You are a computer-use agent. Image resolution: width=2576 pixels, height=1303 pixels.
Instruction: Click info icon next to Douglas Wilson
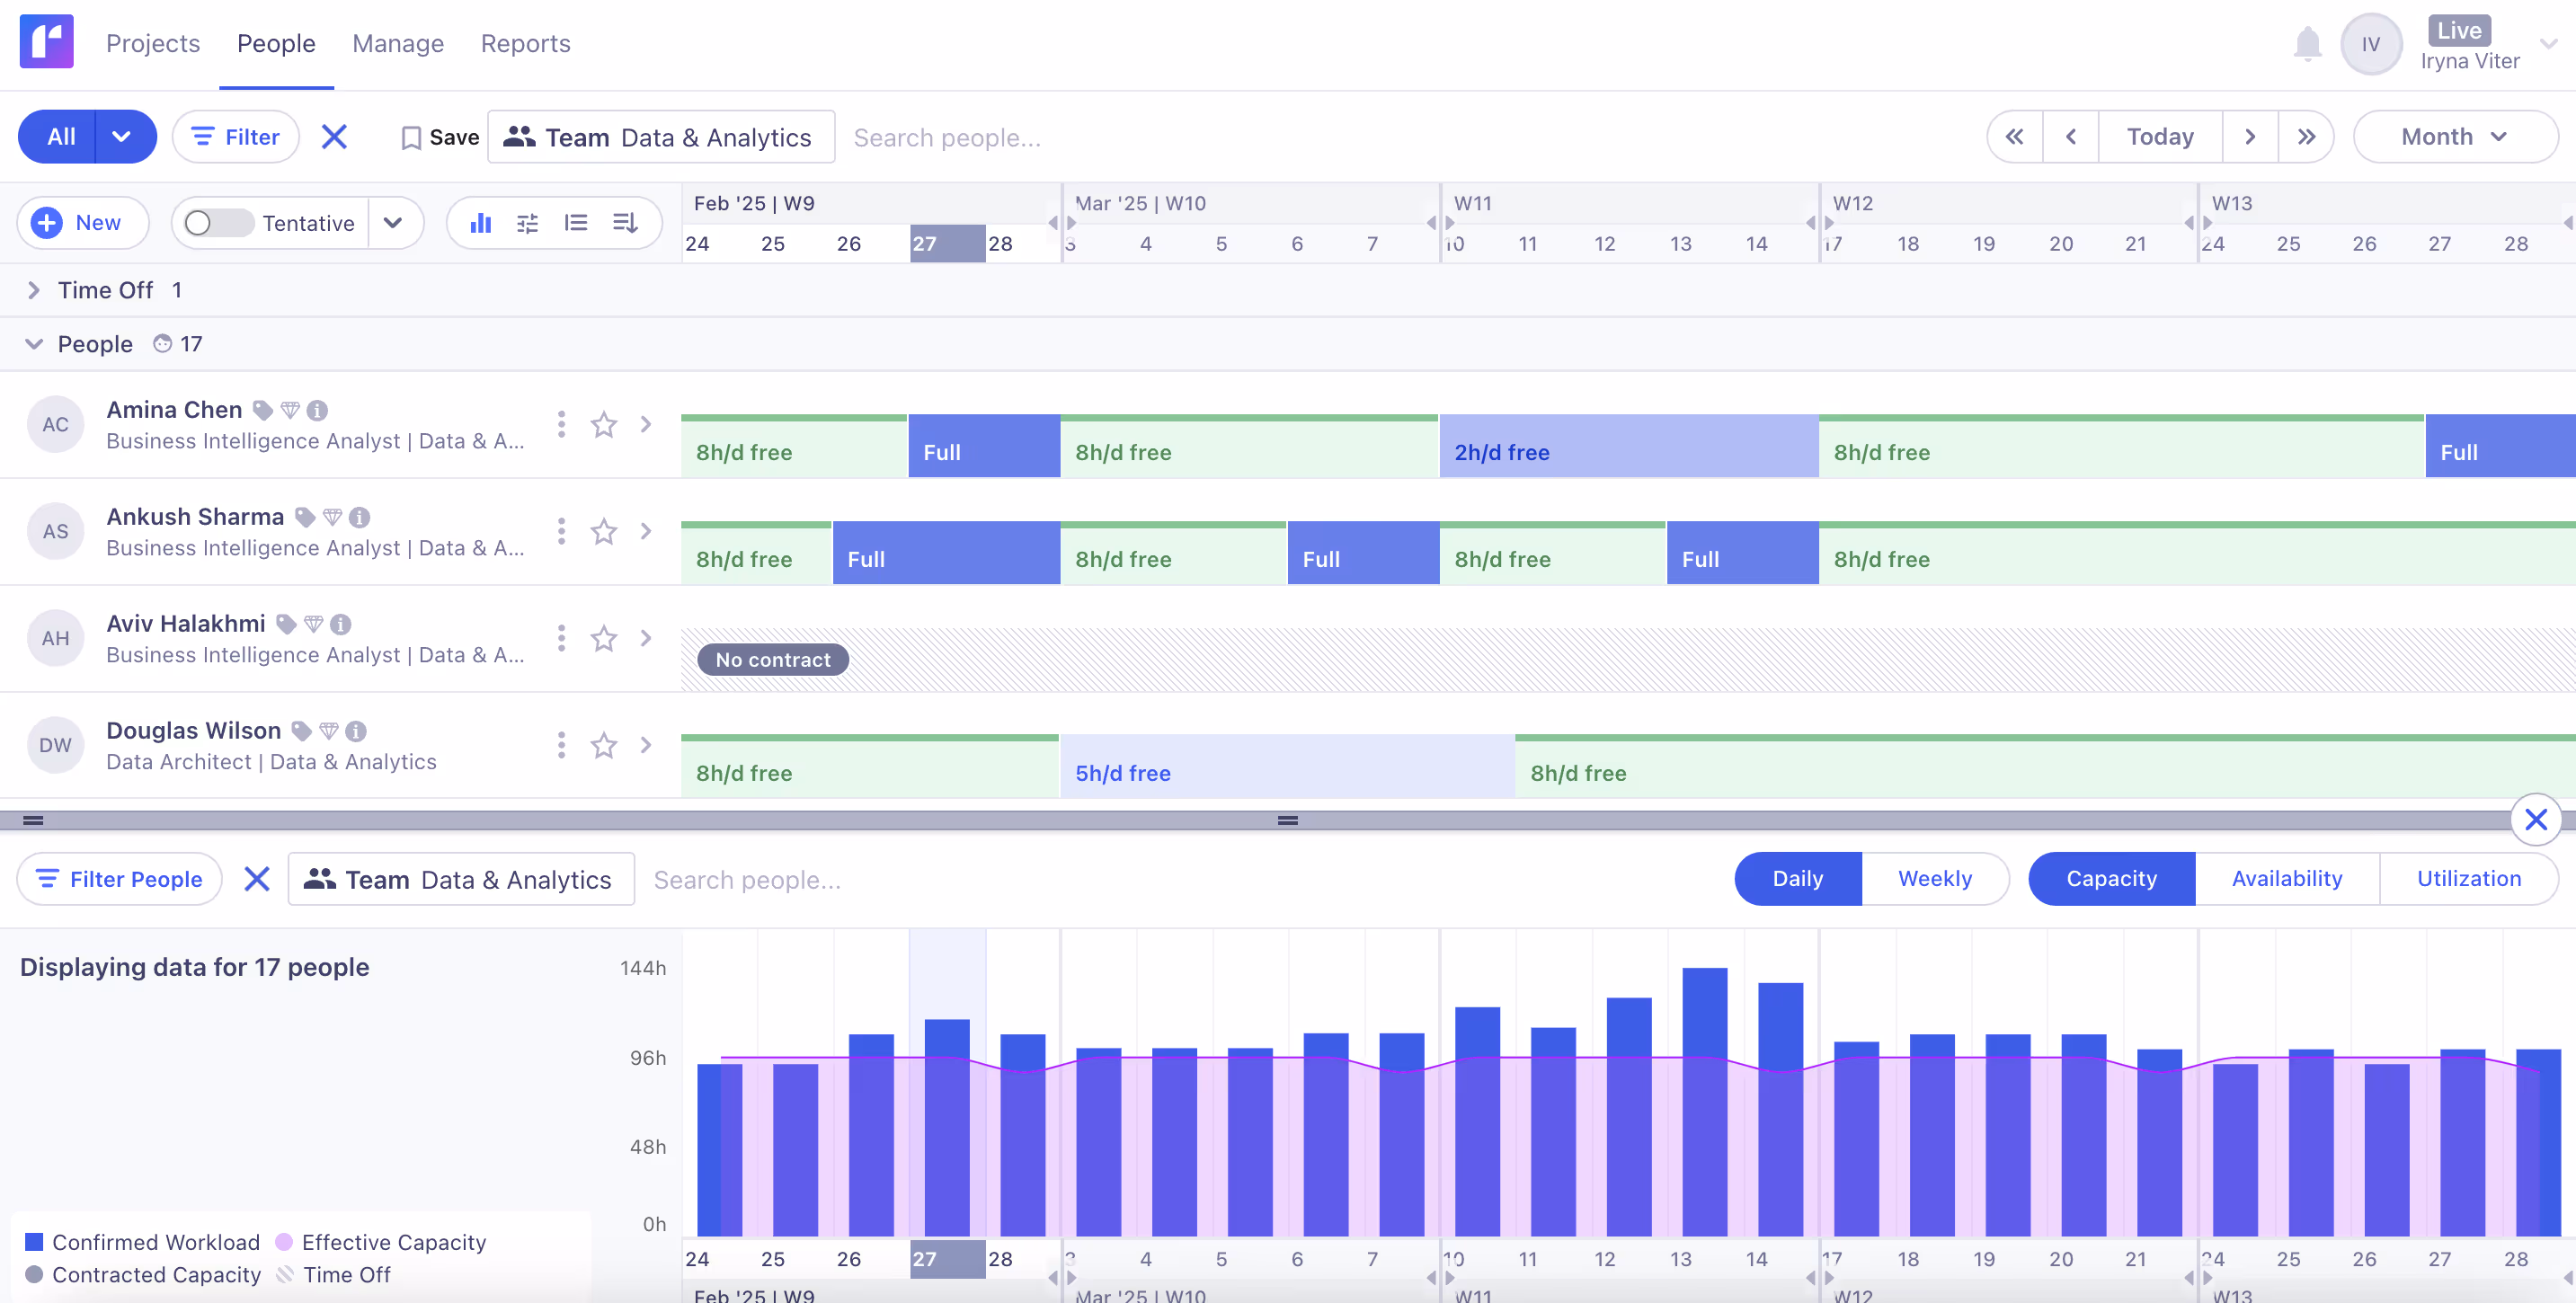[x=356, y=731]
